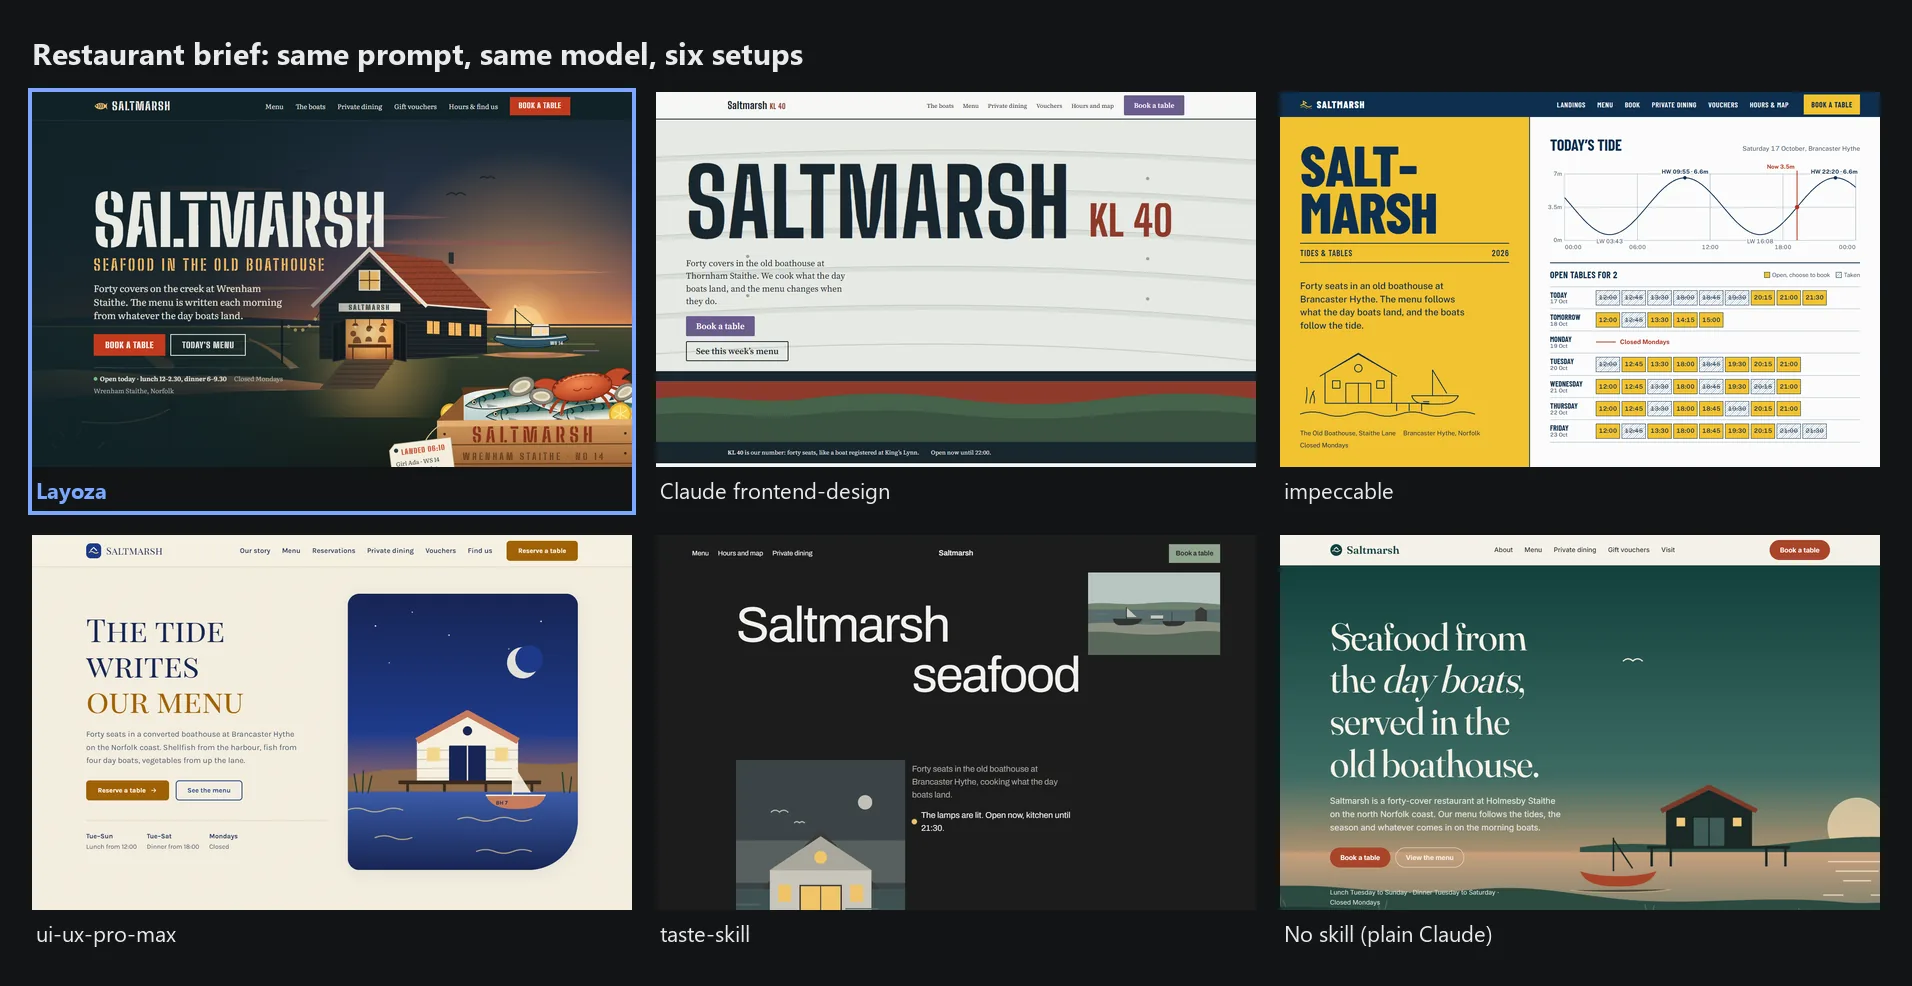Click purple 'Book a table' in Claude frontend-design header
This screenshot has width=1912, height=986.
tap(1154, 105)
